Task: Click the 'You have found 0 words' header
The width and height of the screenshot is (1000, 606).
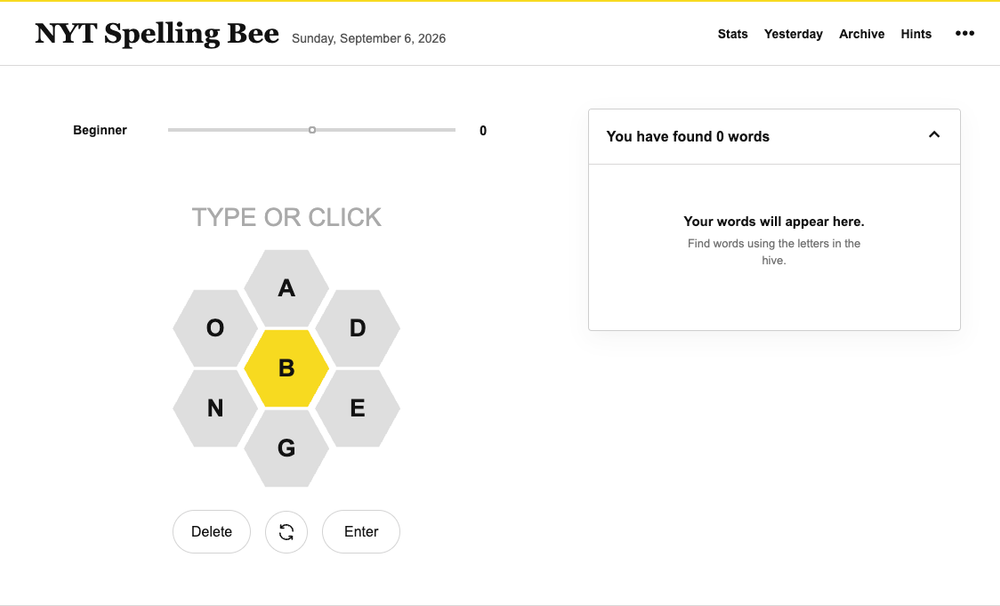Action: pyautogui.click(x=688, y=137)
